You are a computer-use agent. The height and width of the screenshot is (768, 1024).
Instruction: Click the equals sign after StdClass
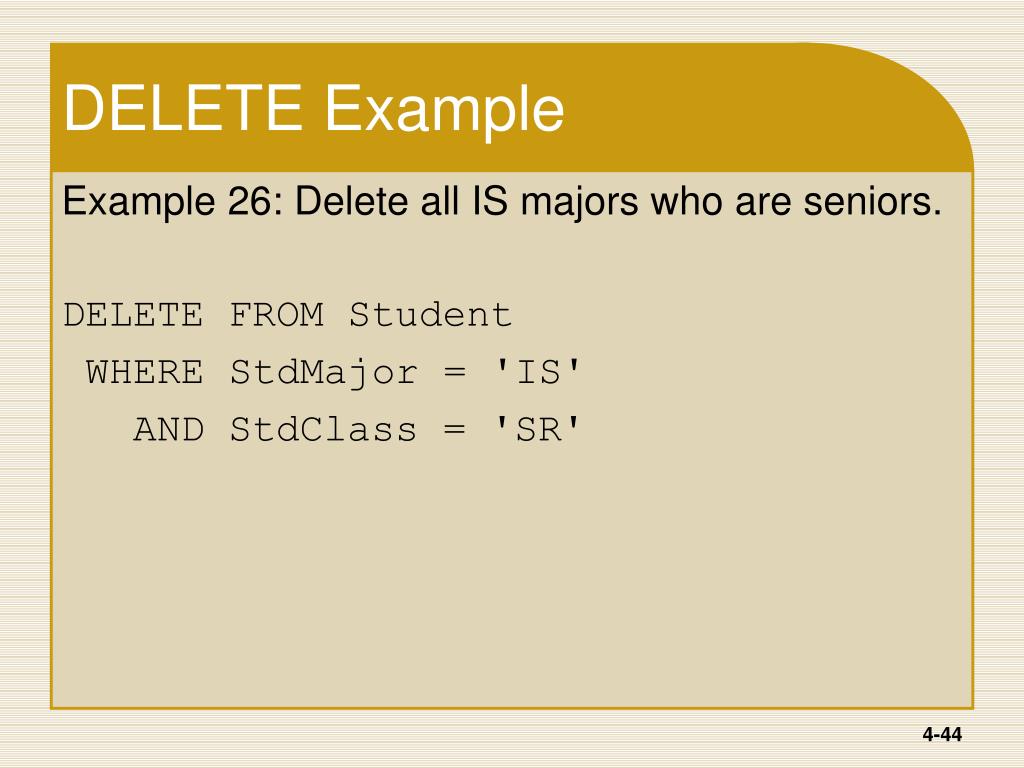click(x=455, y=430)
